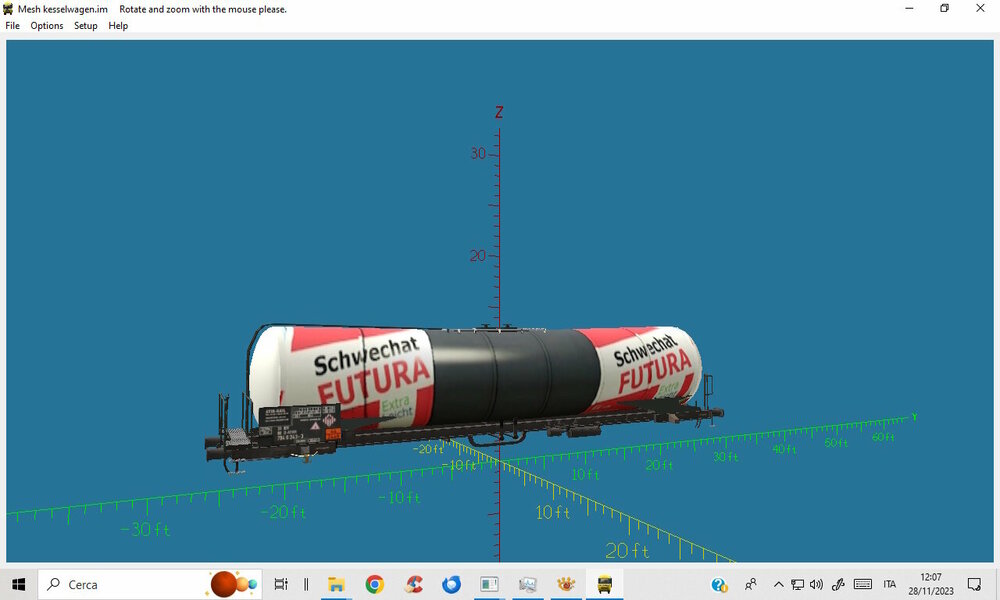Open File Explorer from the taskbar
The image size is (1000, 600).
tap(336, 584)
